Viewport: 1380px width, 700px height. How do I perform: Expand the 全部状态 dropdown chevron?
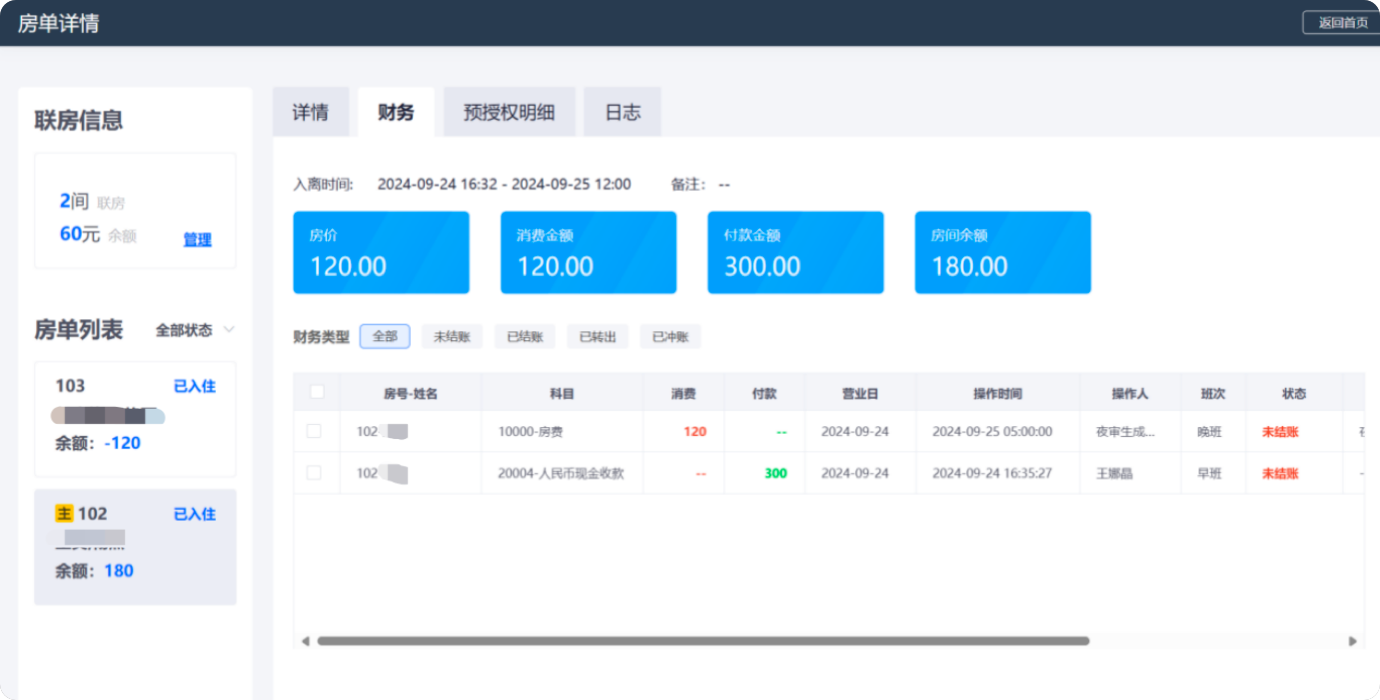[x=229, y=330]
